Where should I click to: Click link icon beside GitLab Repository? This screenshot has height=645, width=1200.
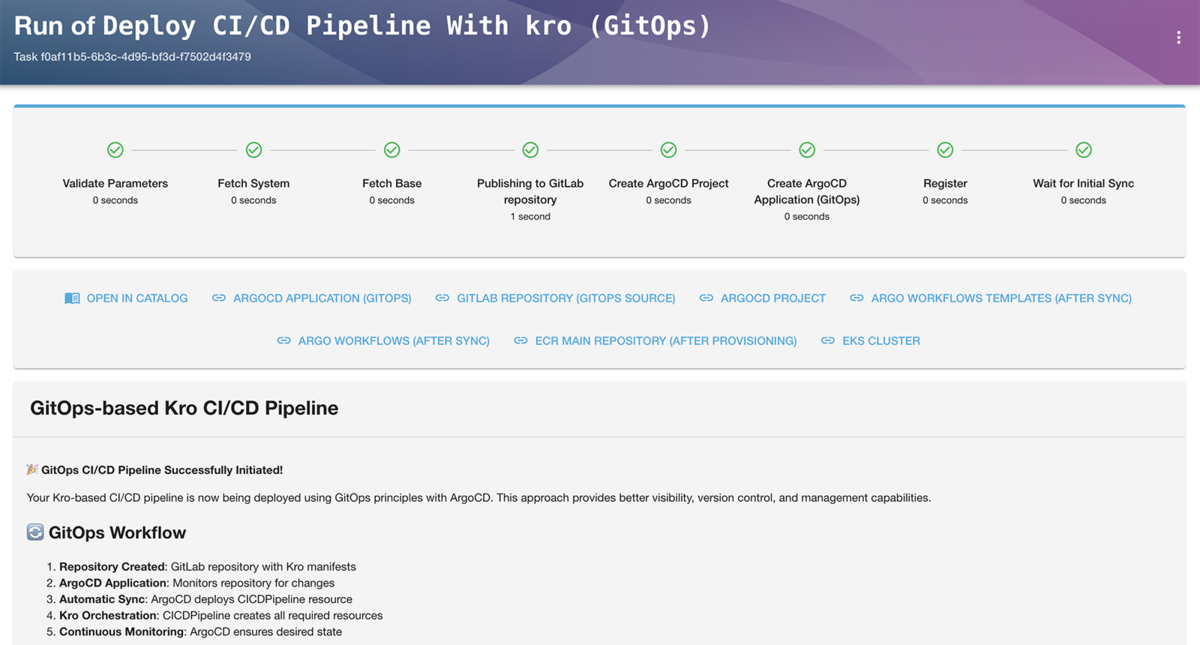click(x=442, y=298)
